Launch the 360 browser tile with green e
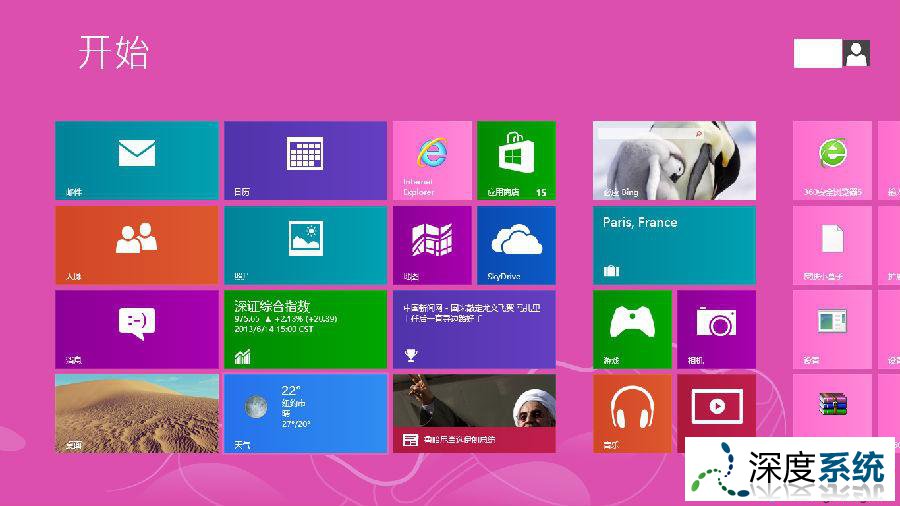Image resolution: width=900 pixels, height=506 pixels. click(832, 160)
